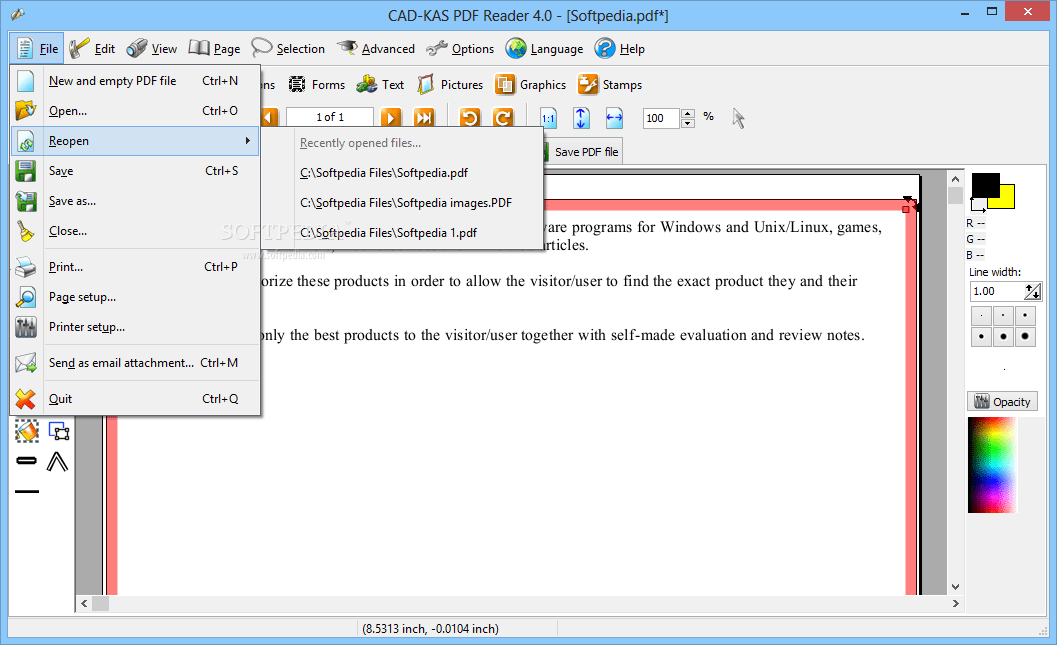Select the caret-shaped polyline tool
Screen dimensions: 1057x645
click(x=58, y=462)
